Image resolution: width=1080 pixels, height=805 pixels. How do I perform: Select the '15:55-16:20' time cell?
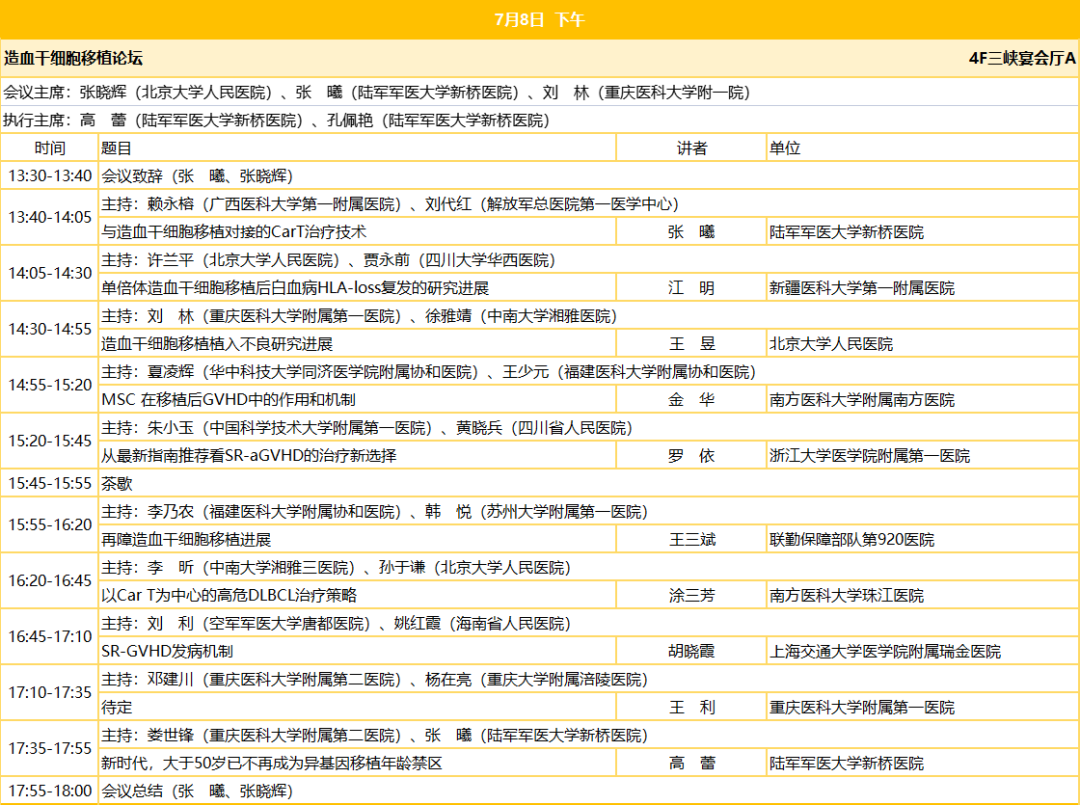click(x=50, y=525)
